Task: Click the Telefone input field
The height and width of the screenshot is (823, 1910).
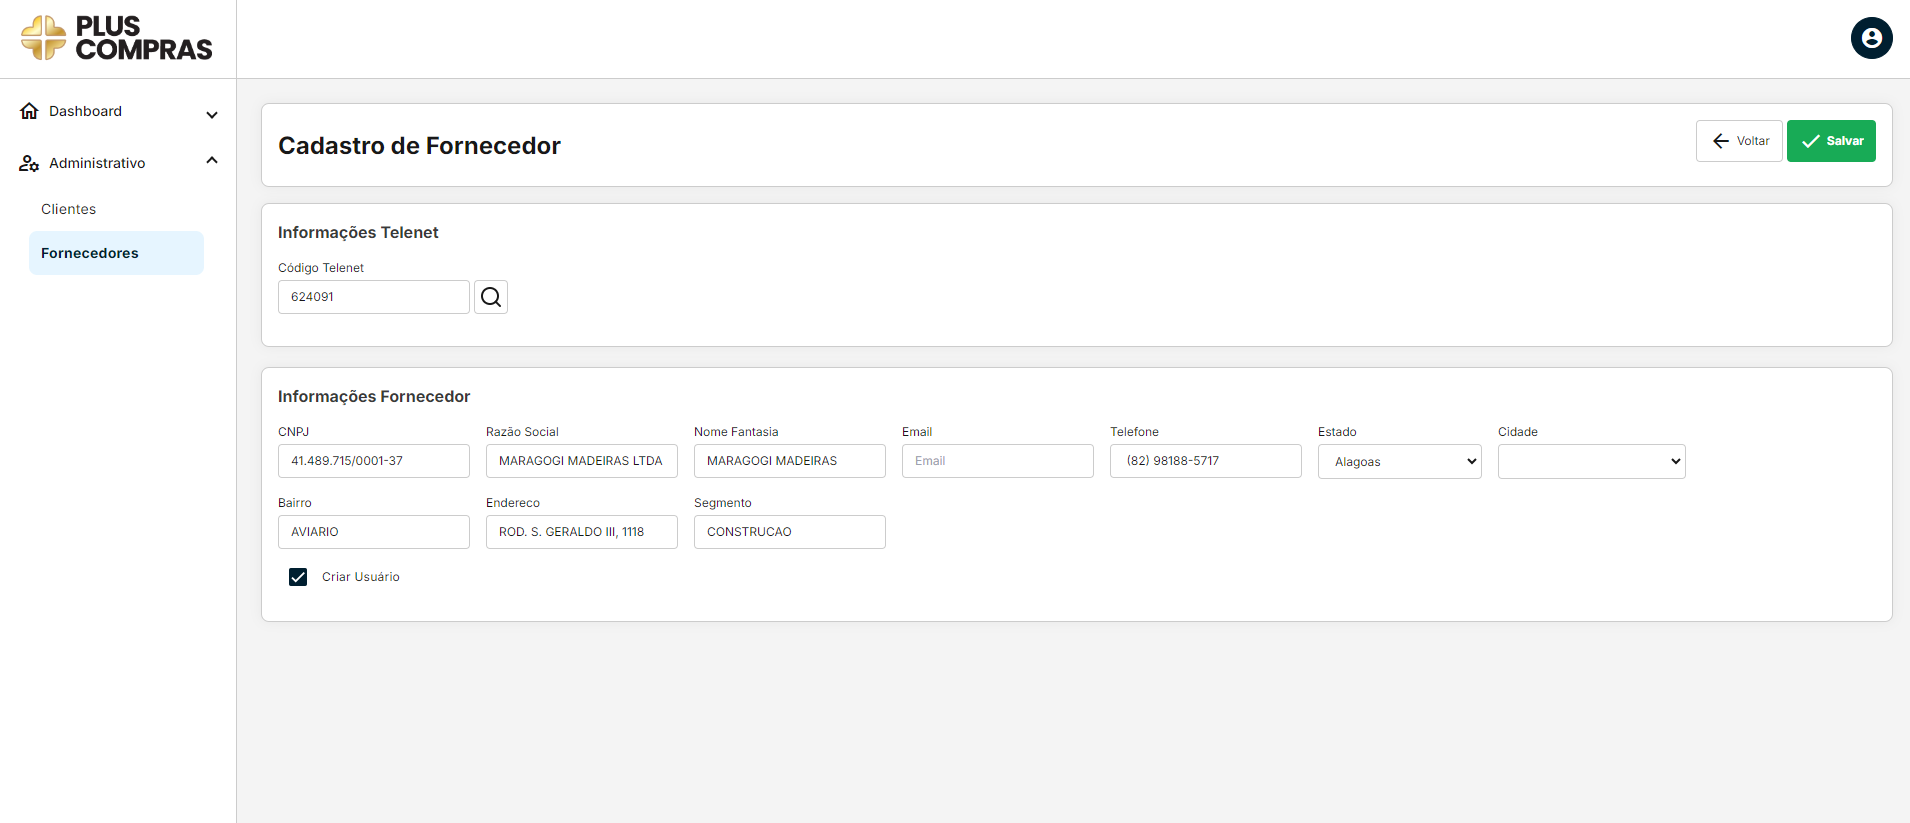Action: click(x=1206, y=461)
